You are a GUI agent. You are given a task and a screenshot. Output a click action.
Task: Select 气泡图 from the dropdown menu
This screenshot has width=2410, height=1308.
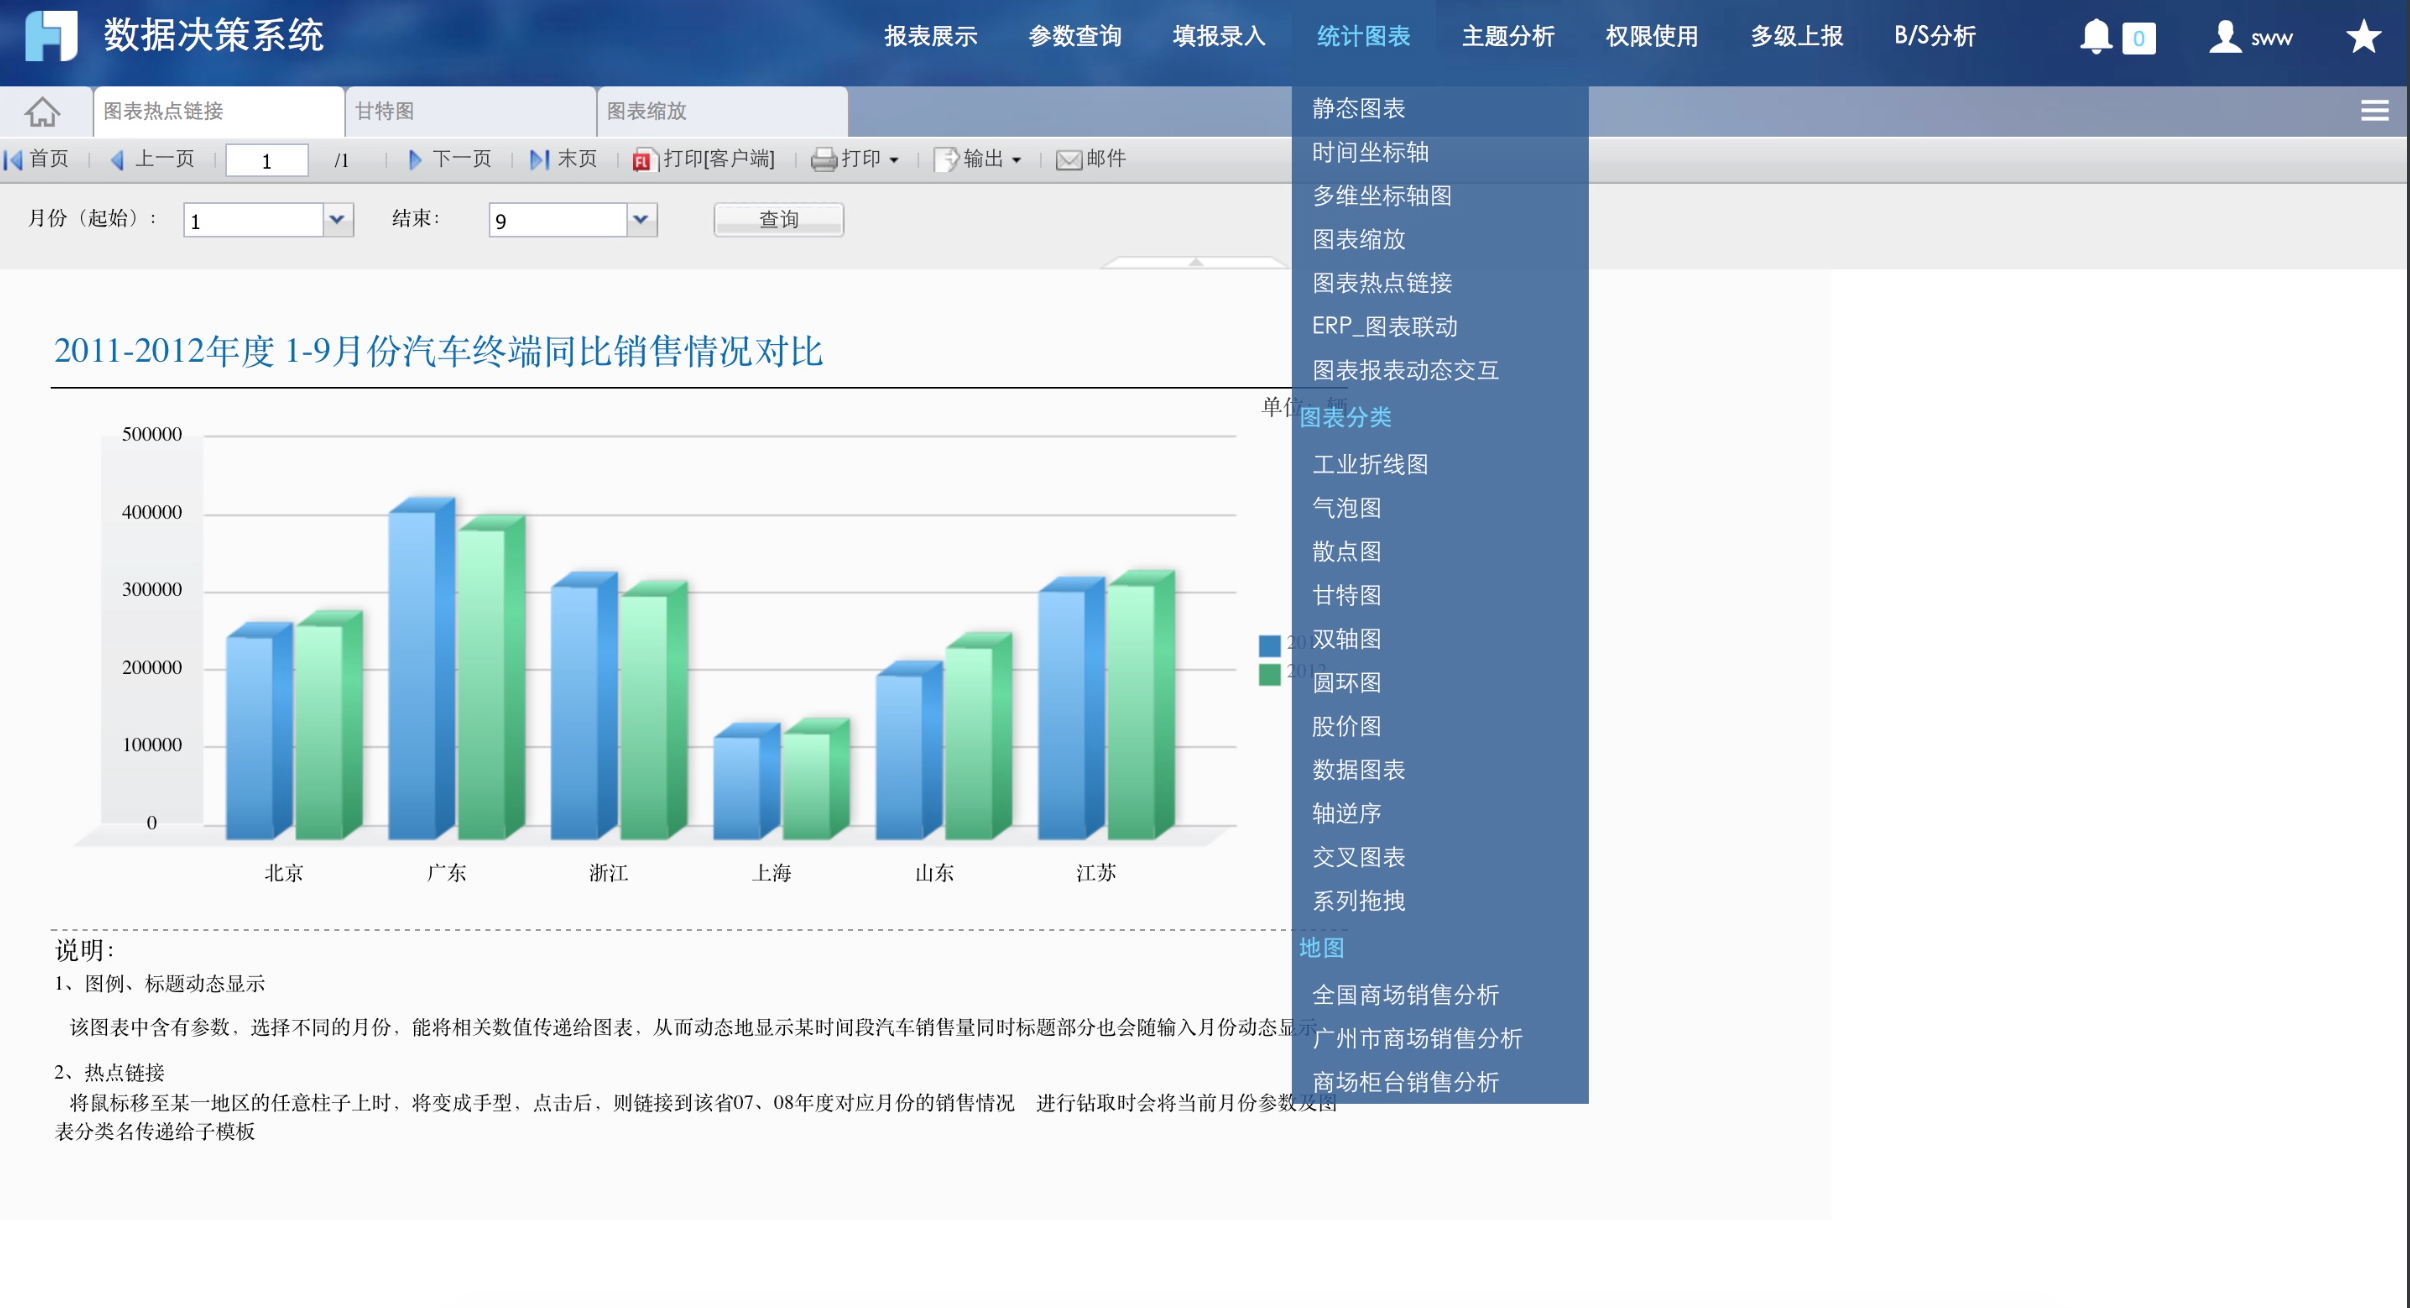(1346, 508)
